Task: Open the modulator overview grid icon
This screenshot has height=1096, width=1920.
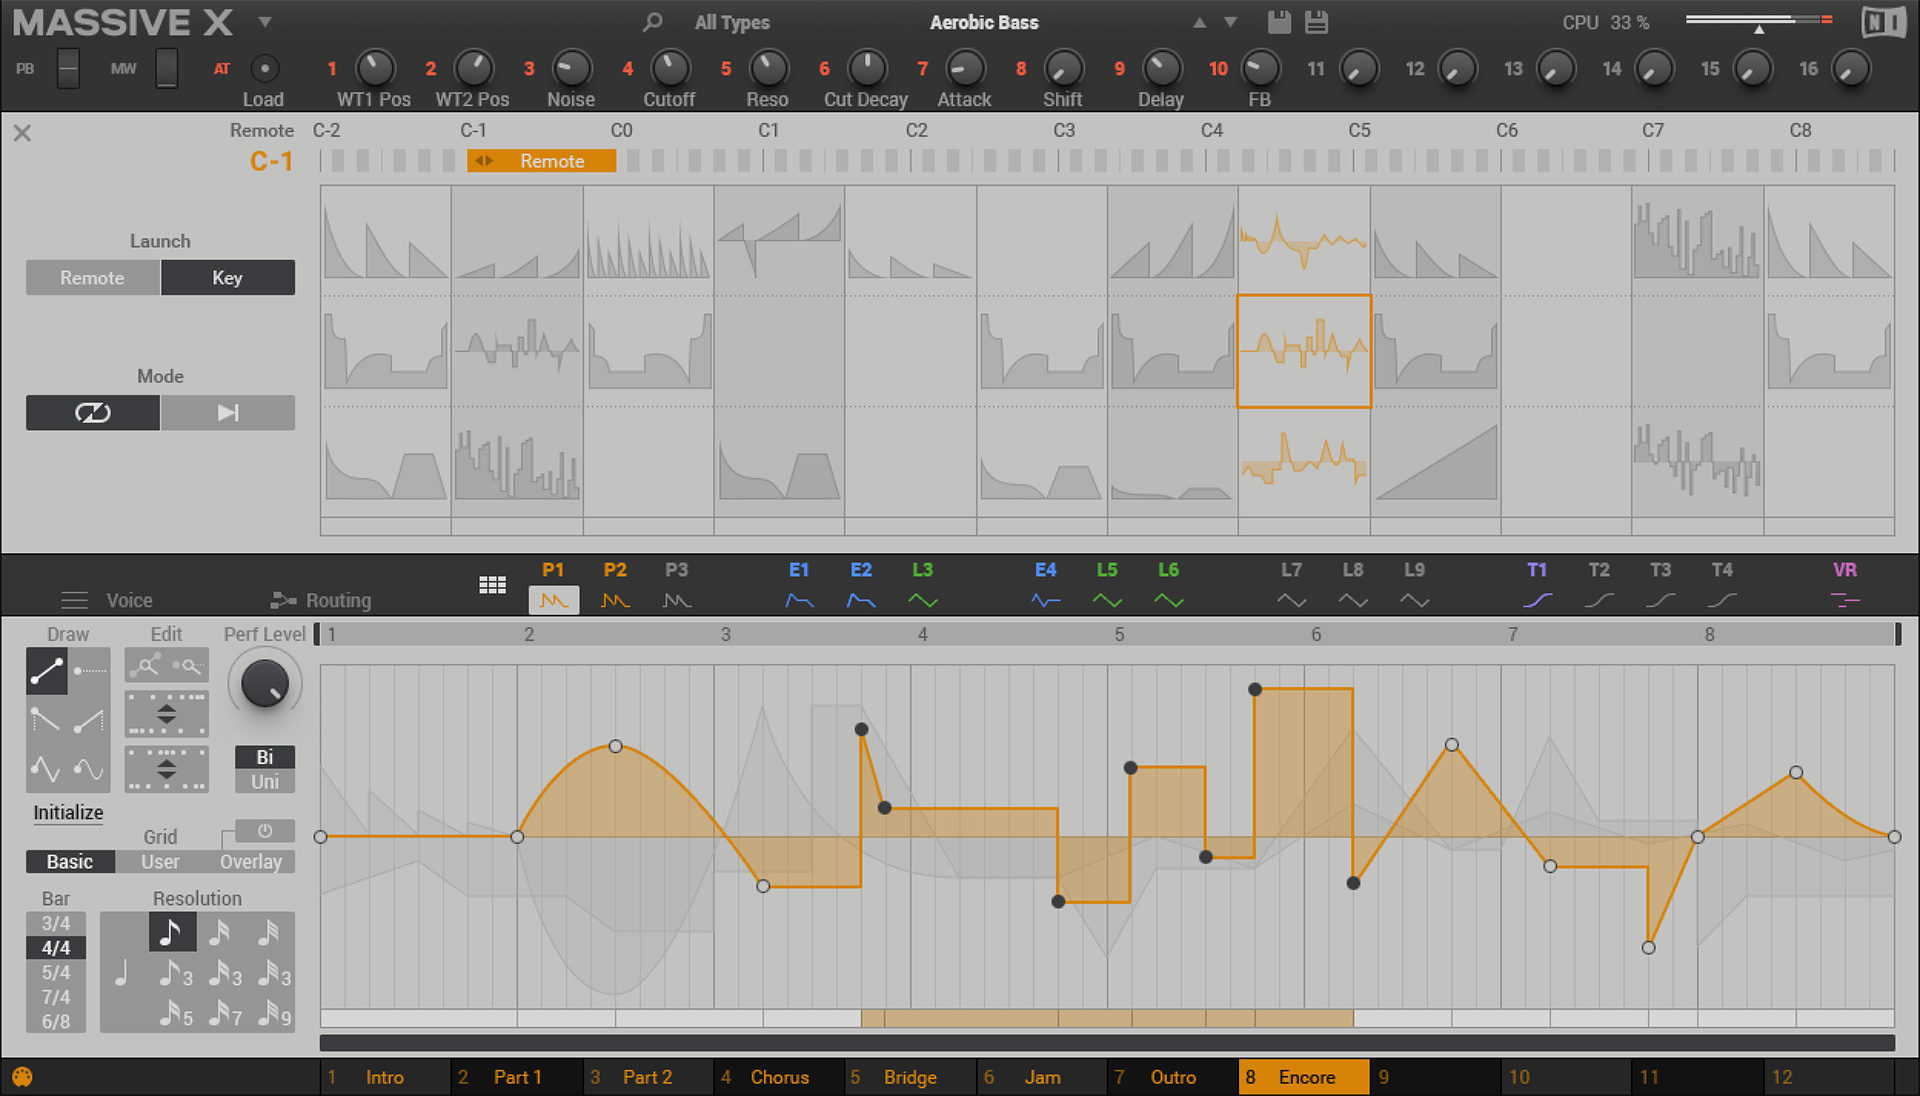Action: [492, 585]
